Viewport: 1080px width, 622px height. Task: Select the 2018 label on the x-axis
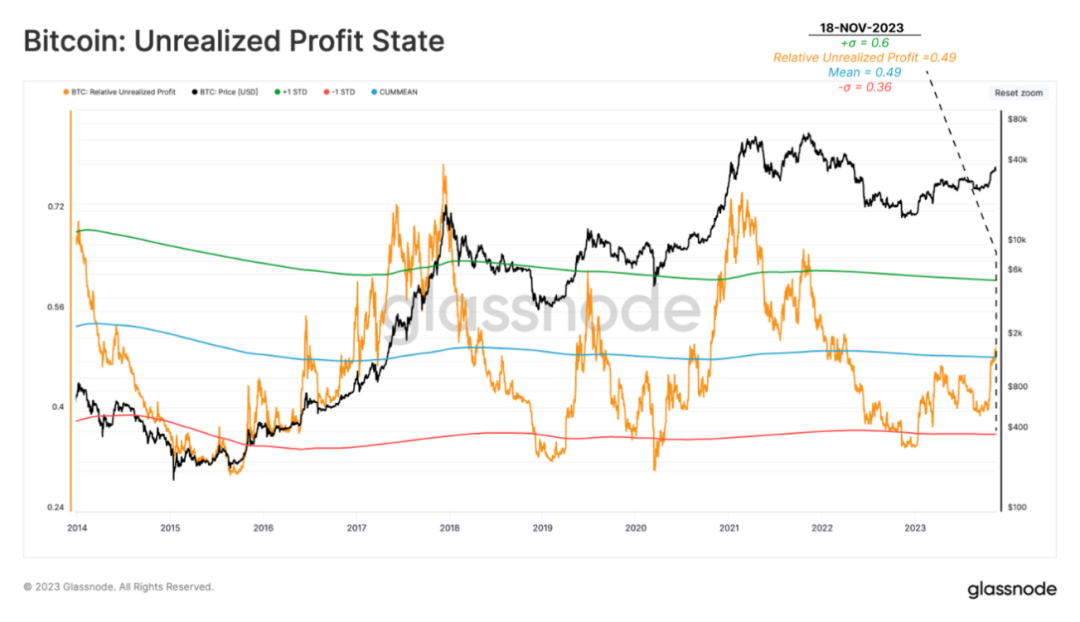(x=449, y=528)
